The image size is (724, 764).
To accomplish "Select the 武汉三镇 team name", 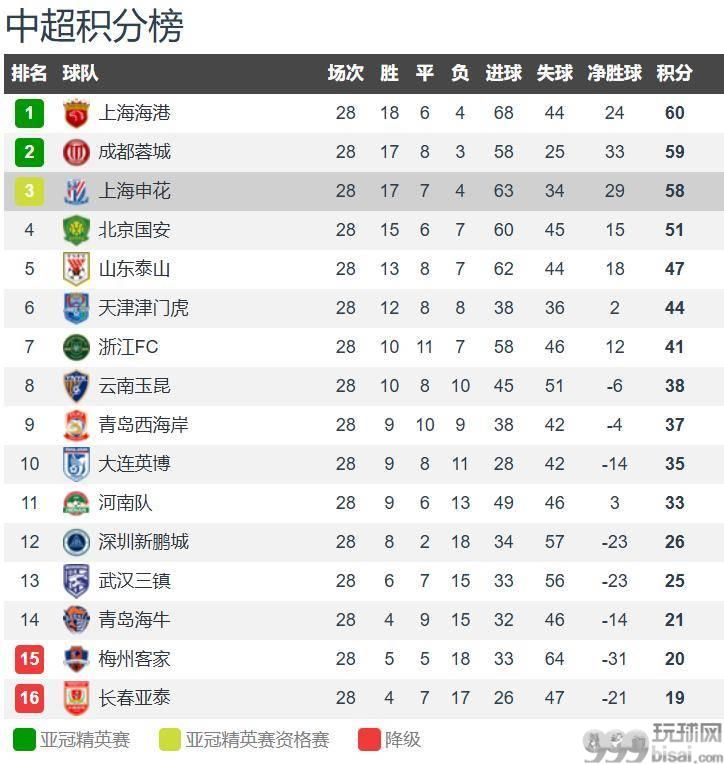I will 135,581.
